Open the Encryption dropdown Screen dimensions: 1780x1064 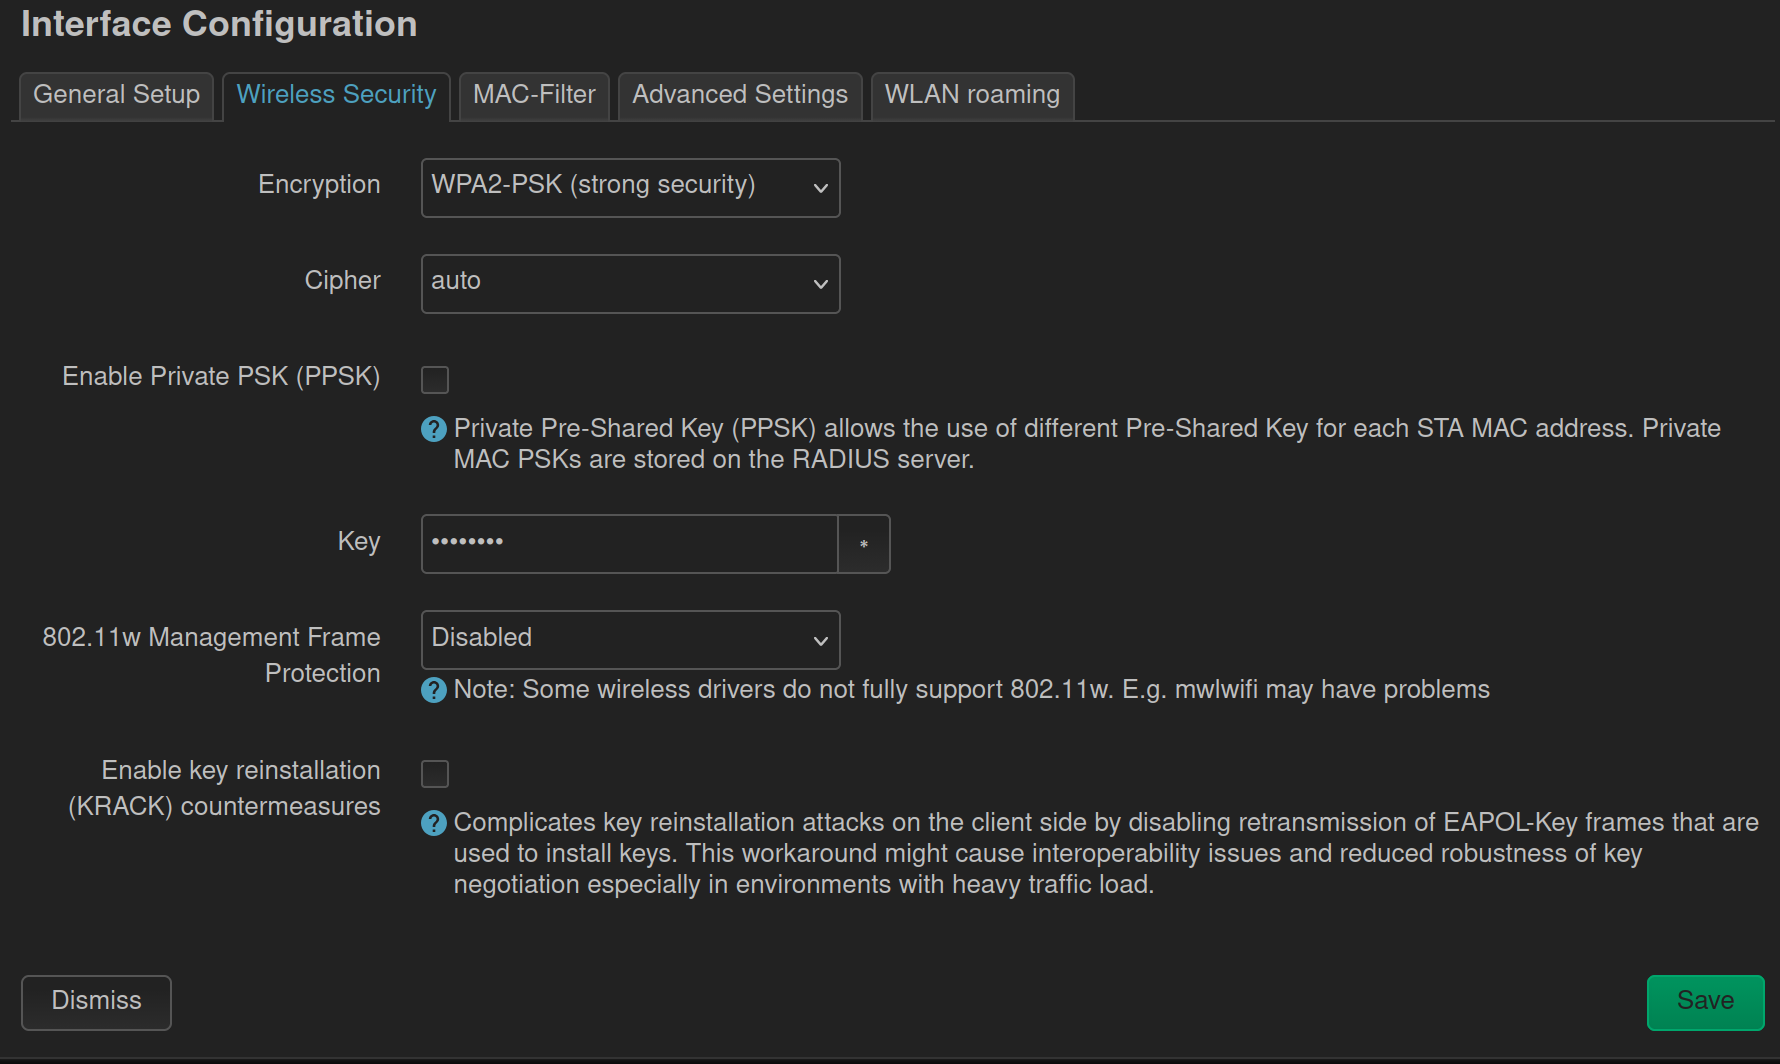tap(630, 188)
